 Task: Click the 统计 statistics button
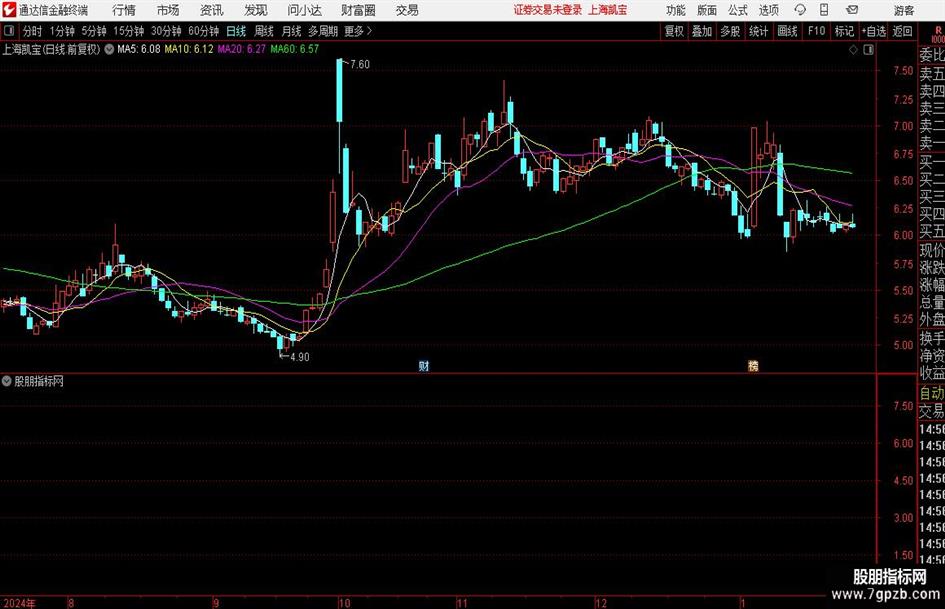[758, 31]
